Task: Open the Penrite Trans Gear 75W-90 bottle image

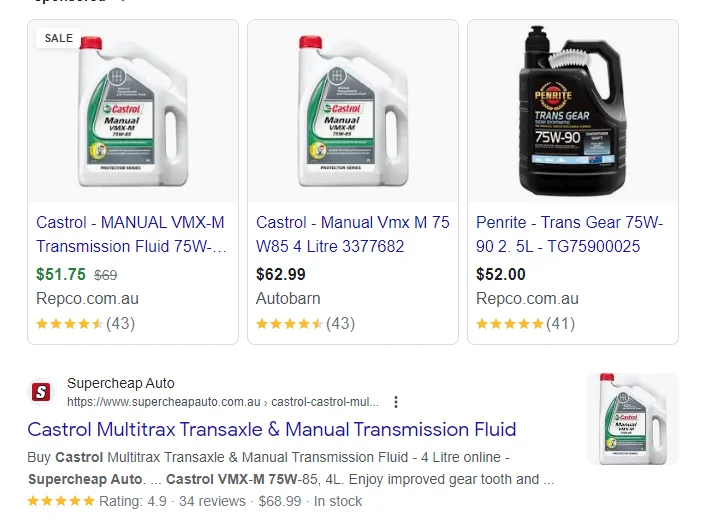Action: [572, 112]
